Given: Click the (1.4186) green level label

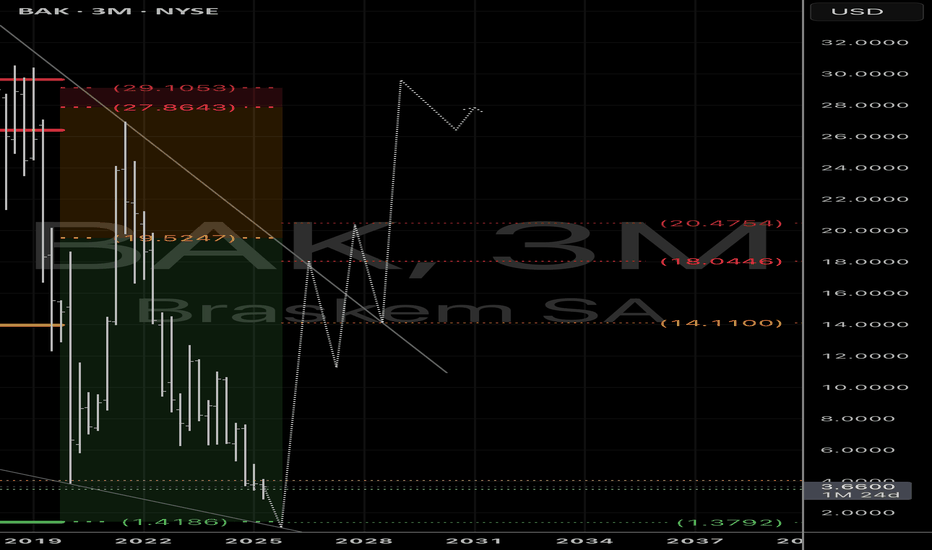Looking at the screenshot, I should [x=175, y=522].
